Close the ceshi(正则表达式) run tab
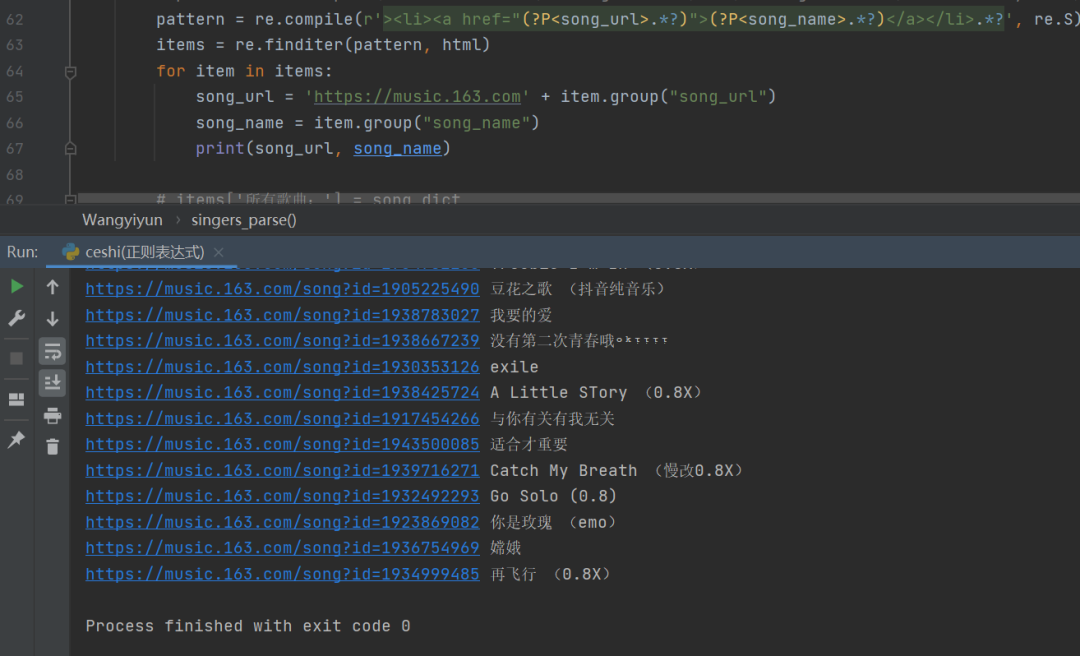The image size is (1080, 656). (218, 252)
